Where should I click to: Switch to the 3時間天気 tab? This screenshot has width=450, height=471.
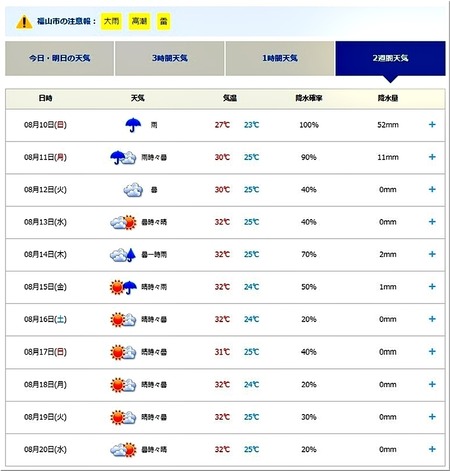170,58
